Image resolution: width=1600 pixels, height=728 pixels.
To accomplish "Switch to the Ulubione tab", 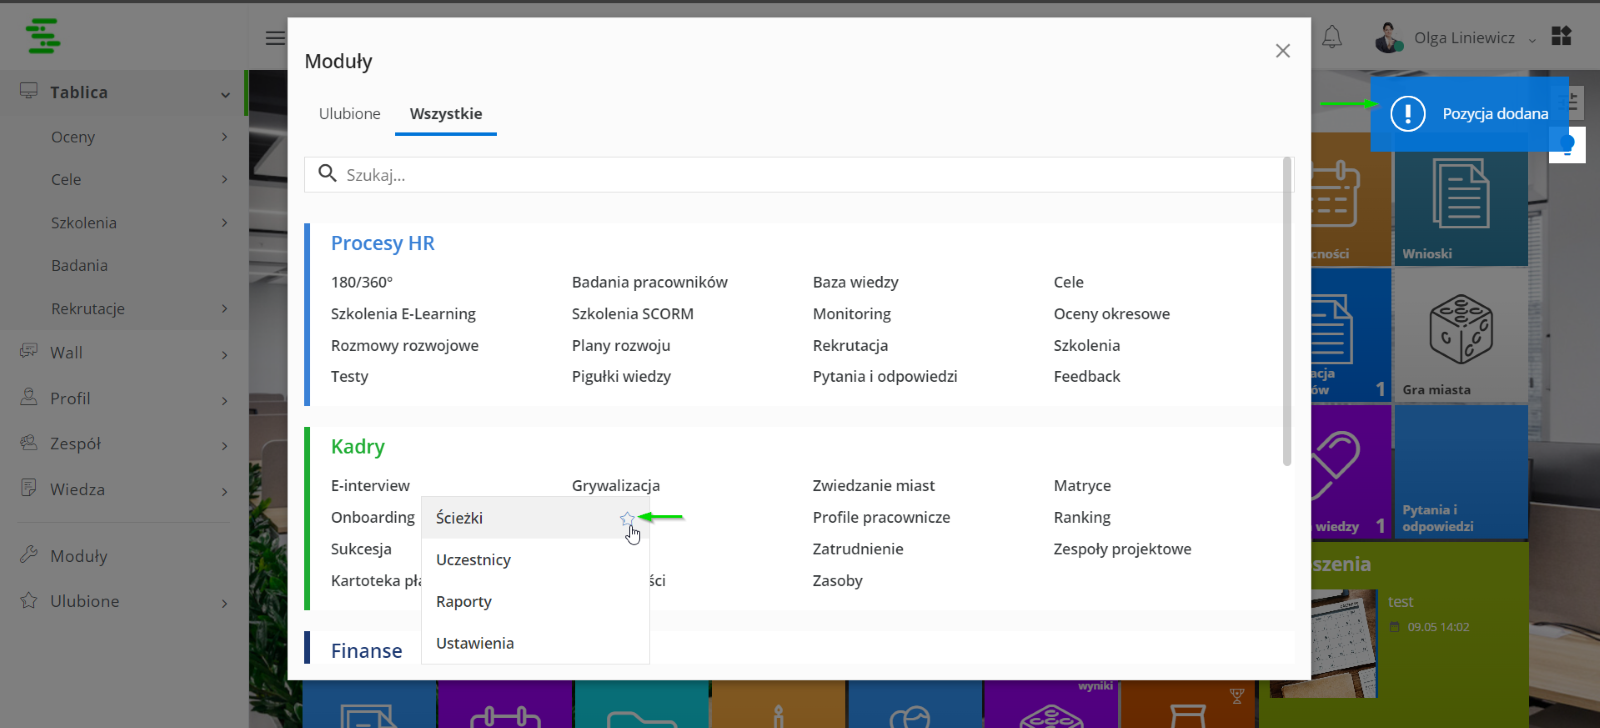I will coord(350,114).
